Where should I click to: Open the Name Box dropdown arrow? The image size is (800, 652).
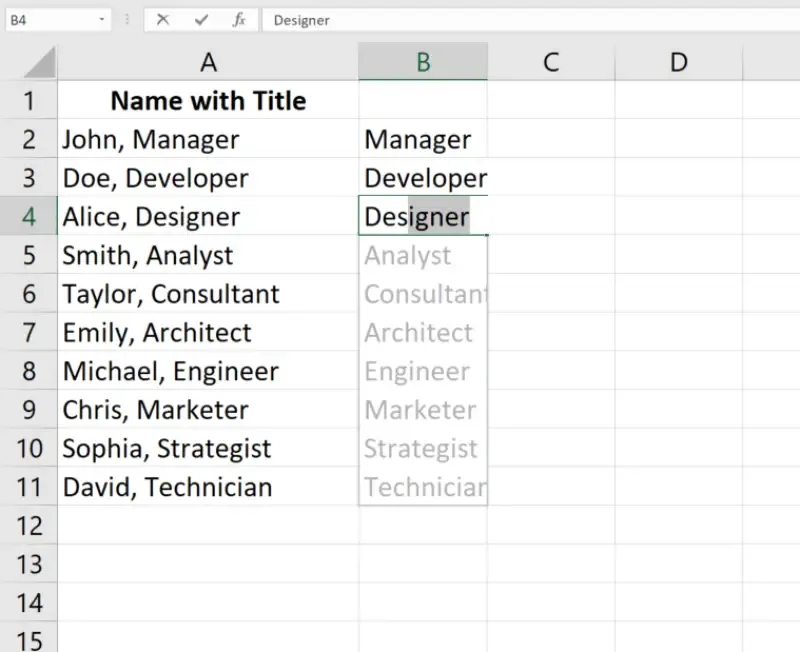pyautogui.click(x=103, y=19)
